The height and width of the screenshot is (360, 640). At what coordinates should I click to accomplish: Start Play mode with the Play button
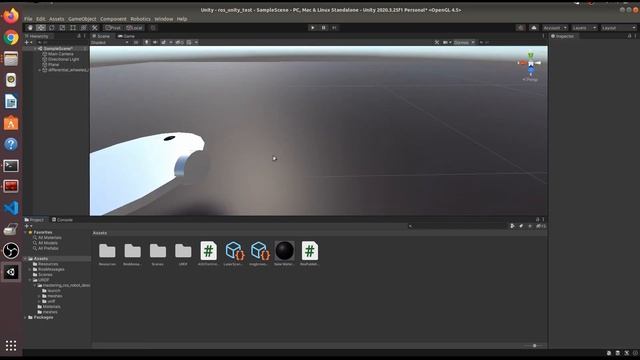[313, 28]
